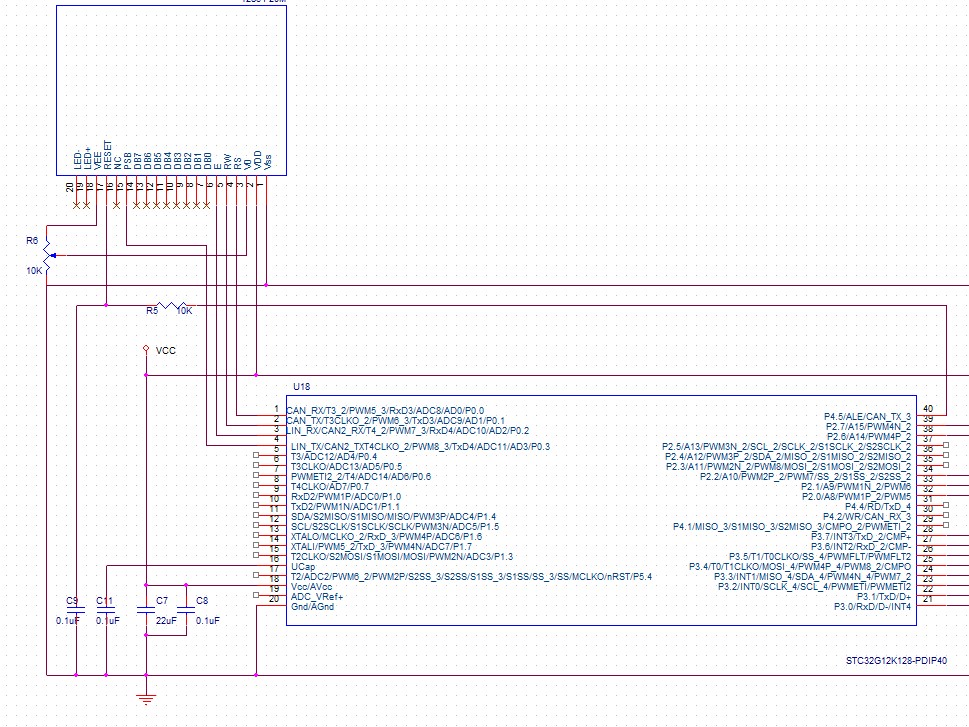Click pin number 40 of U18

[x=928, y=409]
